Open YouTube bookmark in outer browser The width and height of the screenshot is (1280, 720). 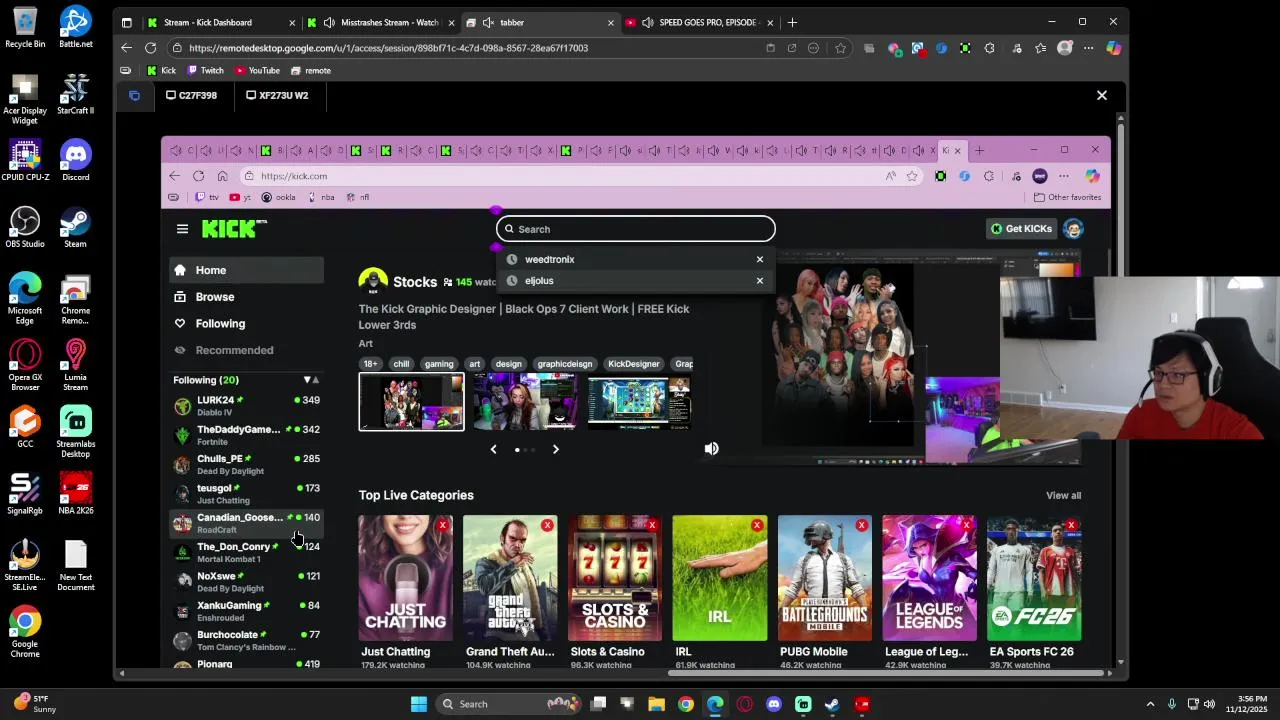(257, 70)
